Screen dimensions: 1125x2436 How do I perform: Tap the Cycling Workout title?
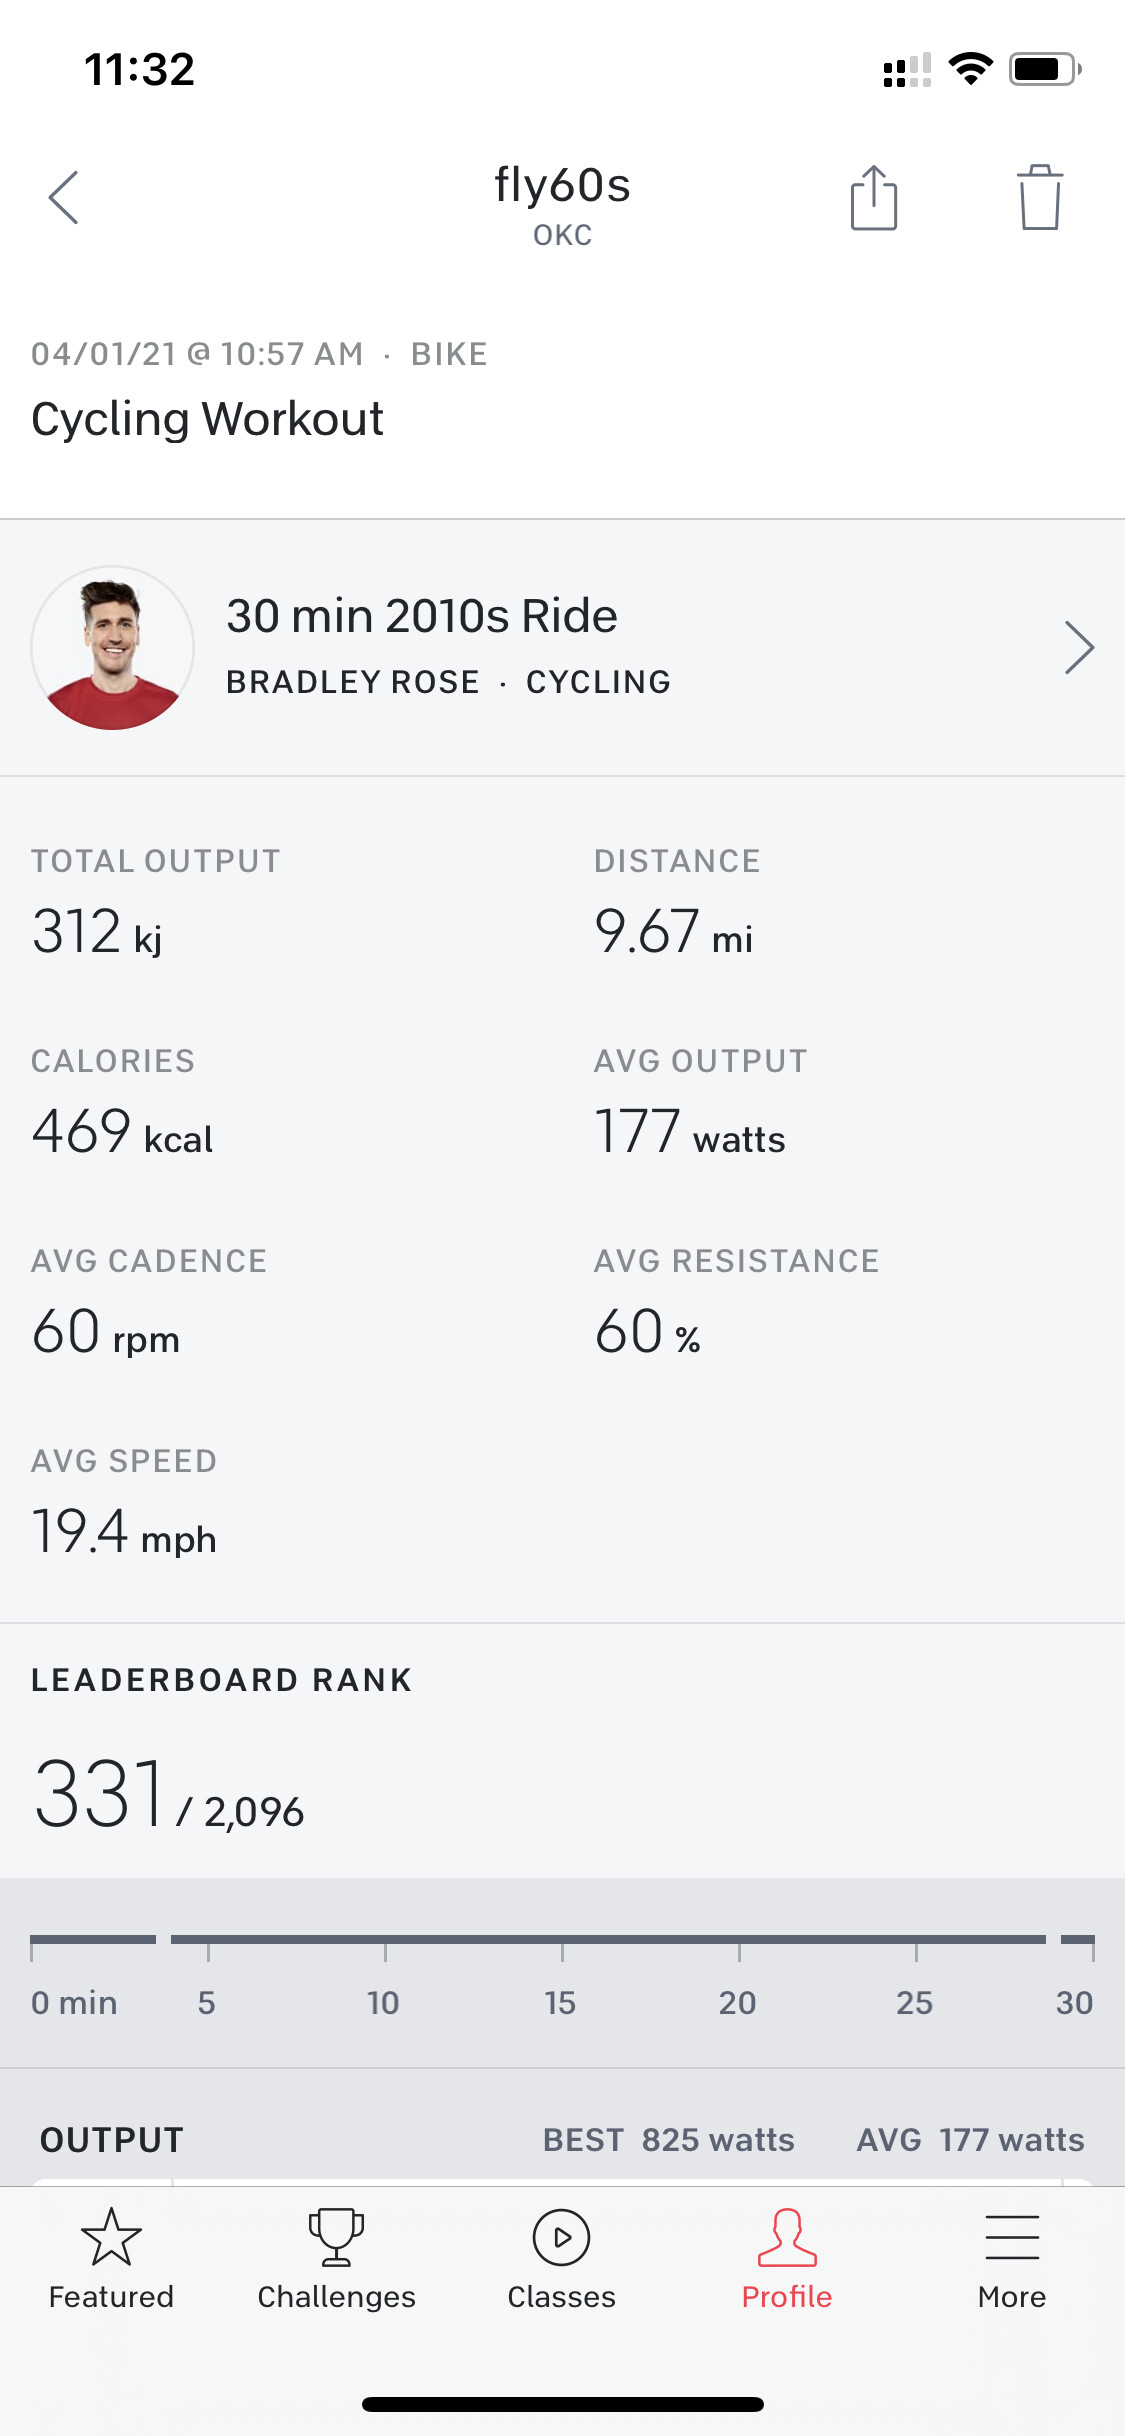[208, 419]
